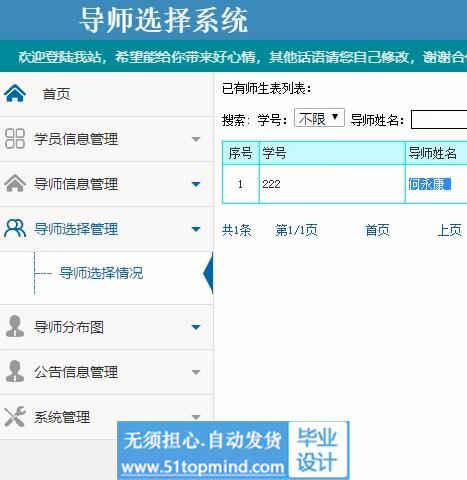Screen dimensions: 467x480
Task: Open the 学号 不限 dropdown
Action: [319, 118]
